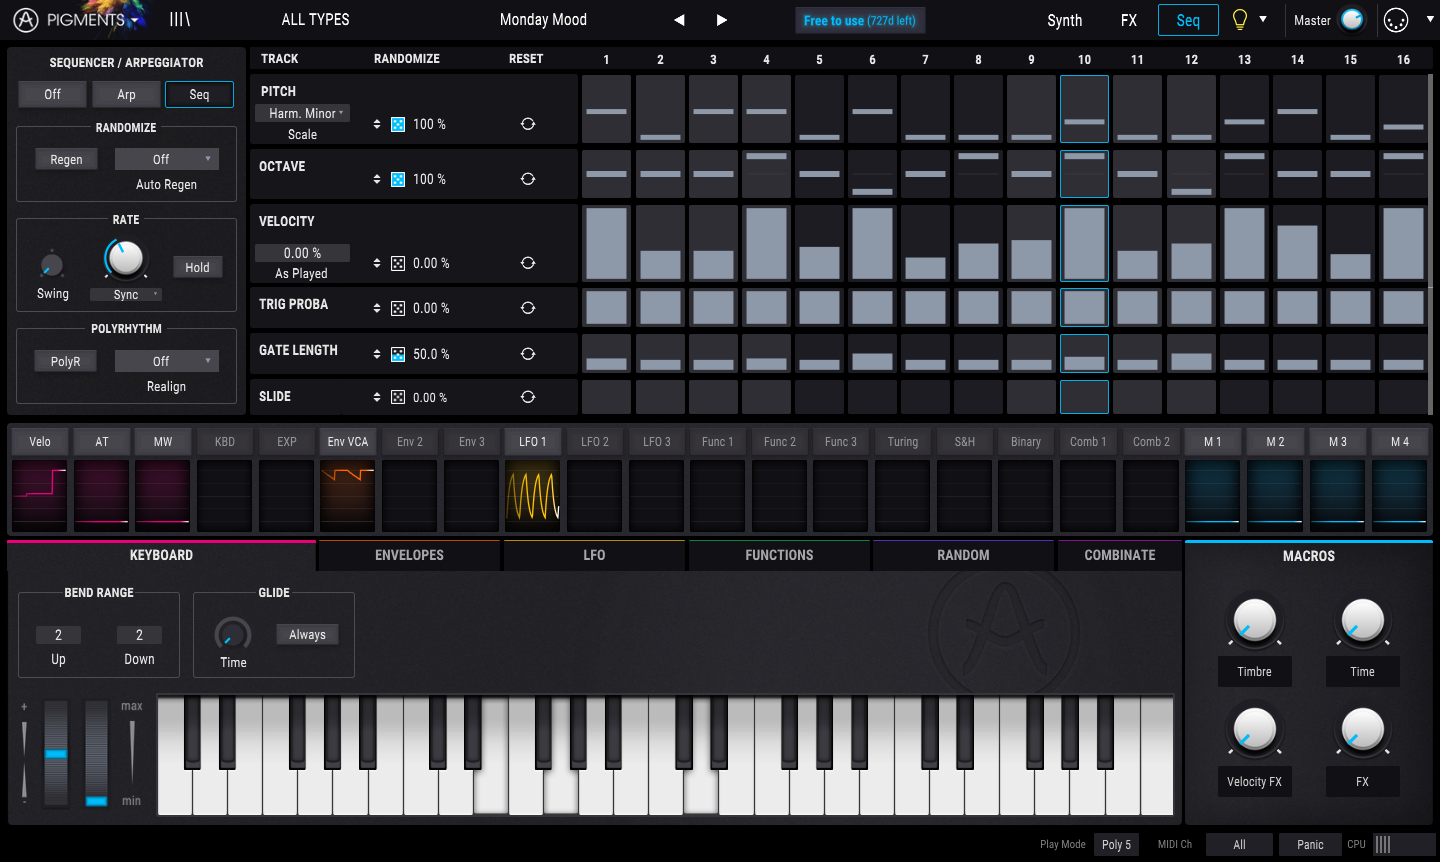Viewport: 1440px width, 862px height.
Task: Open the Auto Regen Off dropdown
Action: (167, 159)
